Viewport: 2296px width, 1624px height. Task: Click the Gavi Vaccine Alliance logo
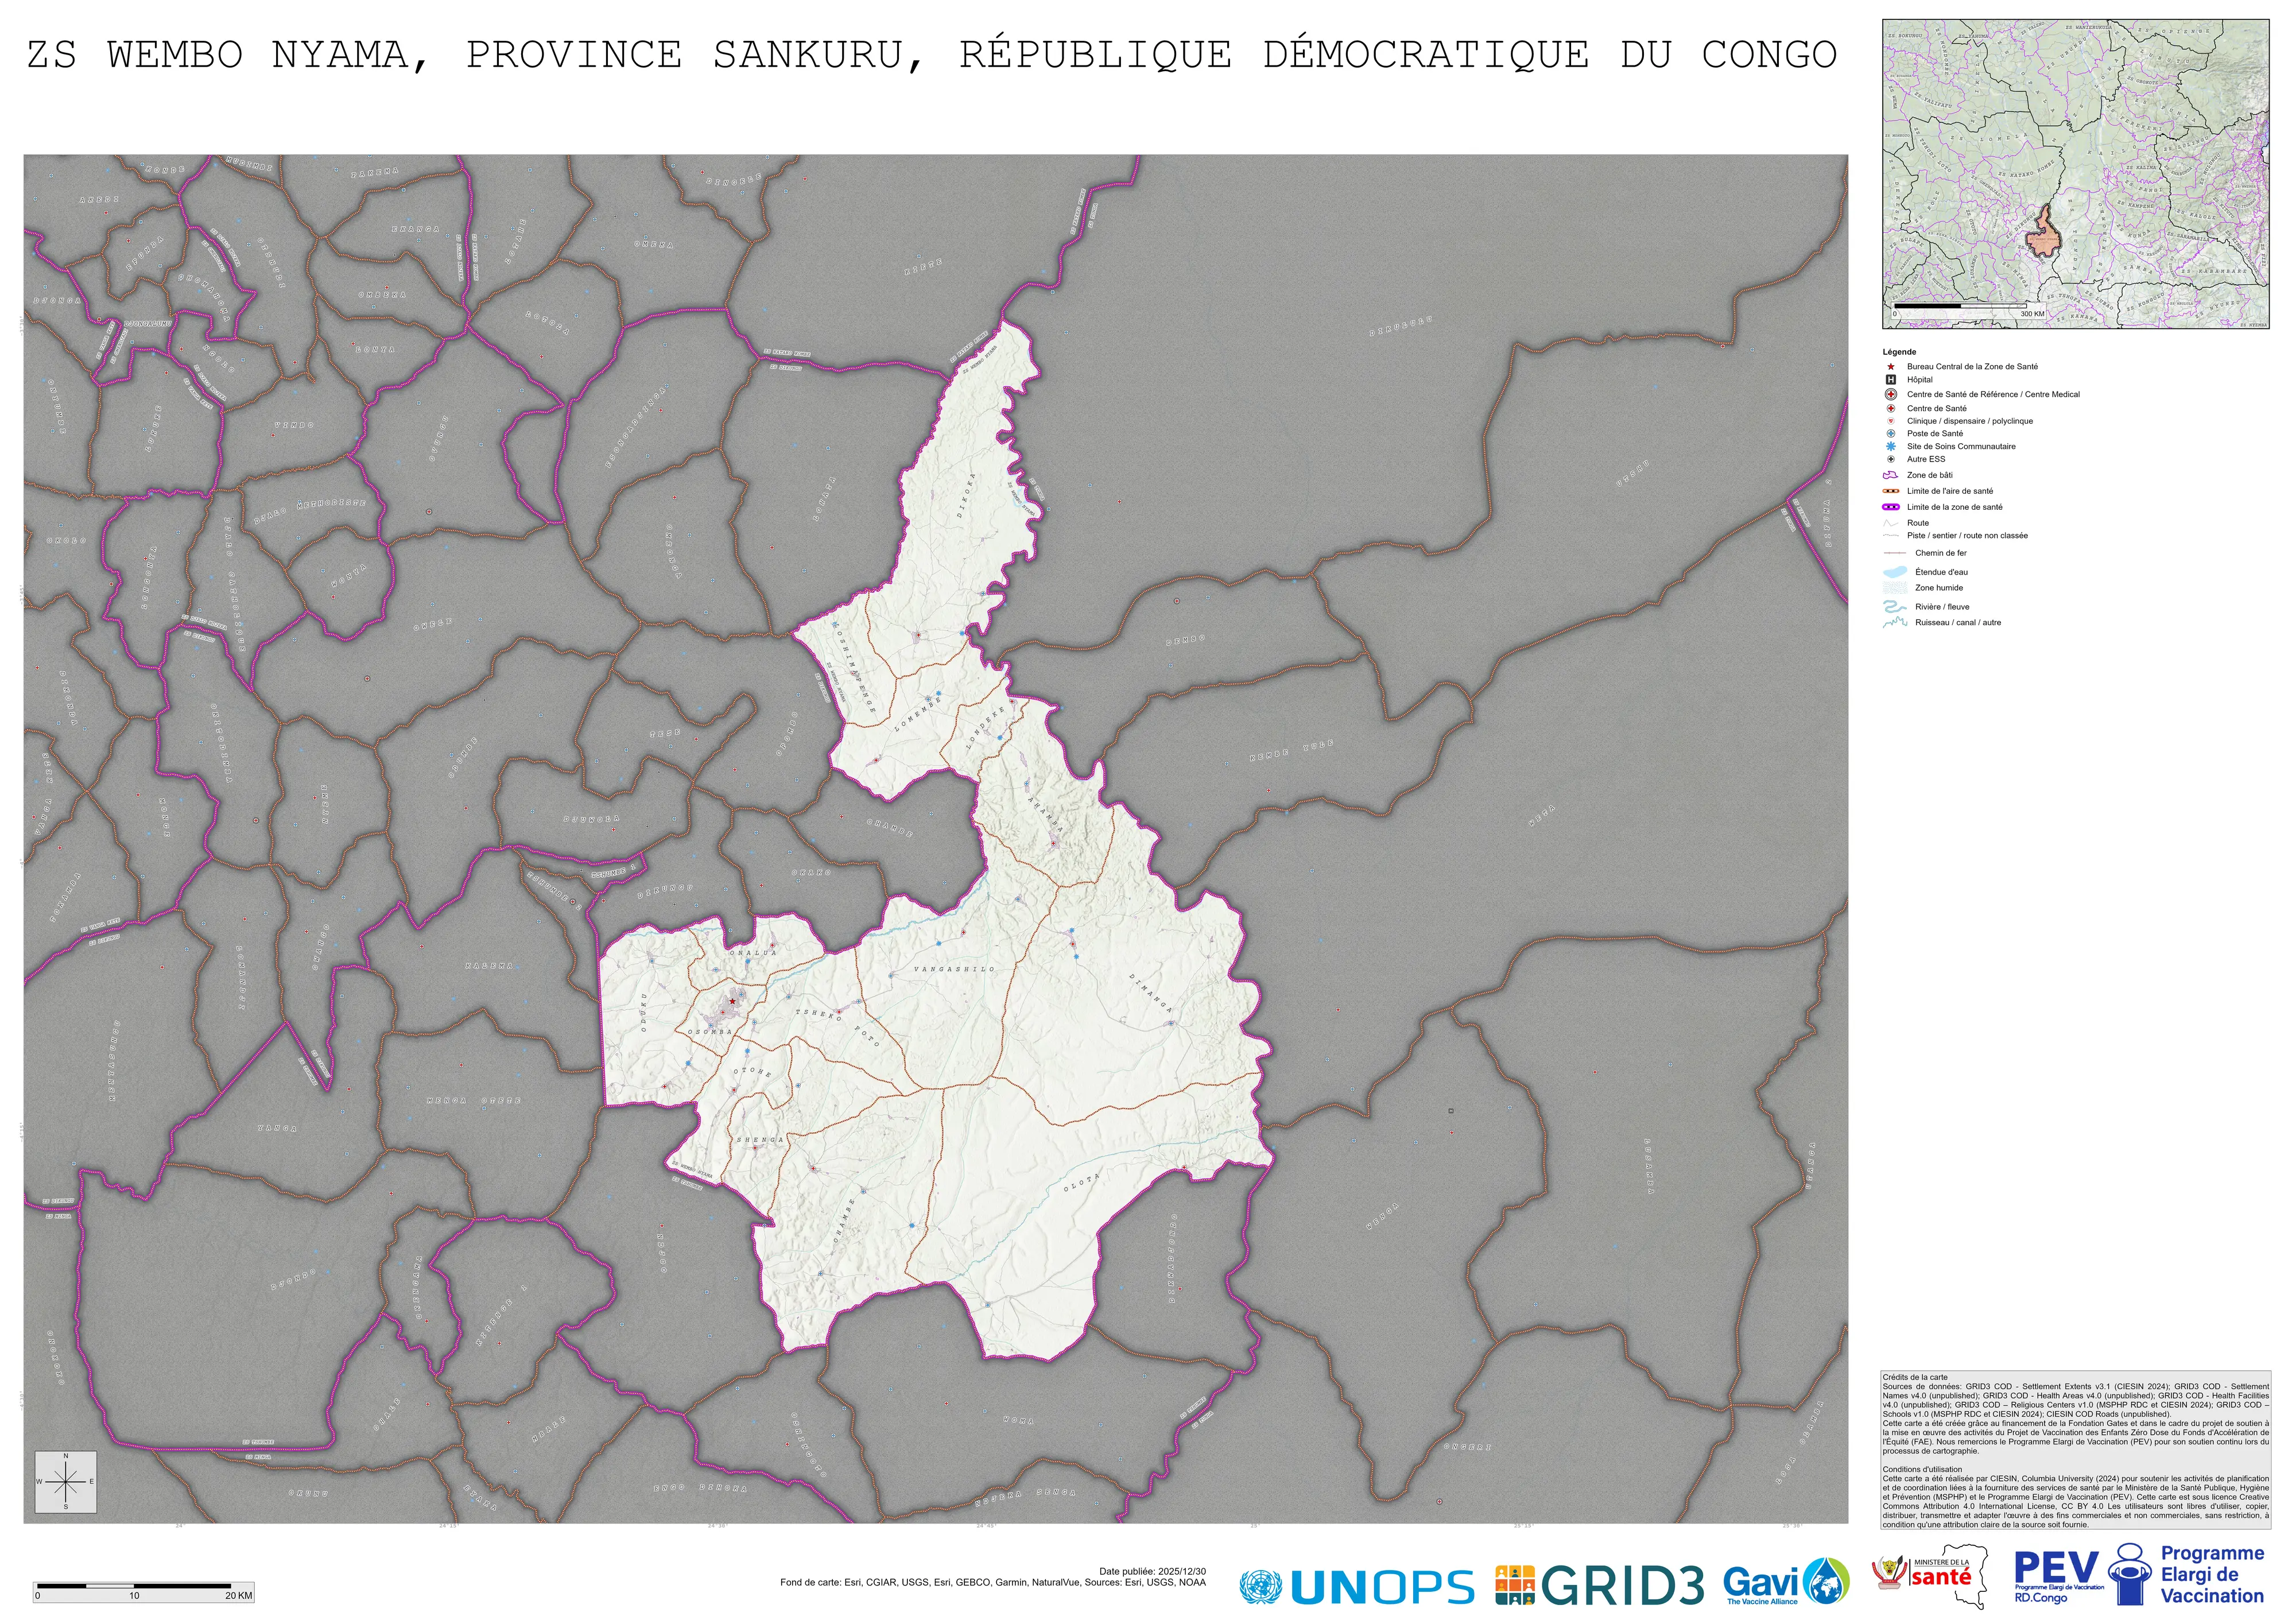(1786, 1582)
